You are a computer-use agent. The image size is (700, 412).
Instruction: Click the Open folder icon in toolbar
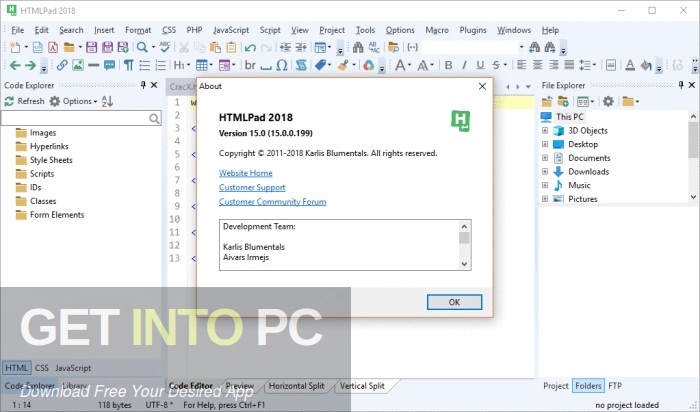69,47
